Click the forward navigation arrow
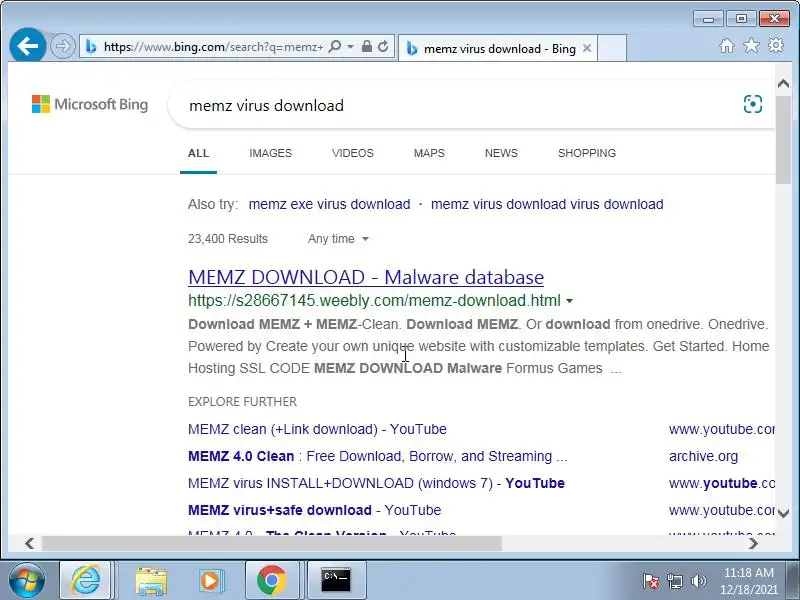The width and height of the screenshot is (800, 600). 63,46
